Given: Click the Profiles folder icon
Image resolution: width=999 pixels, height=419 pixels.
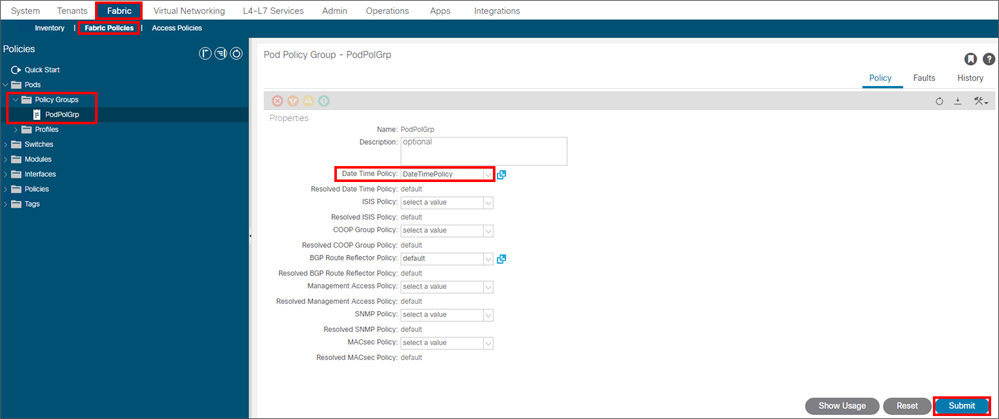Looking at the screenshot, I should 27,129.
